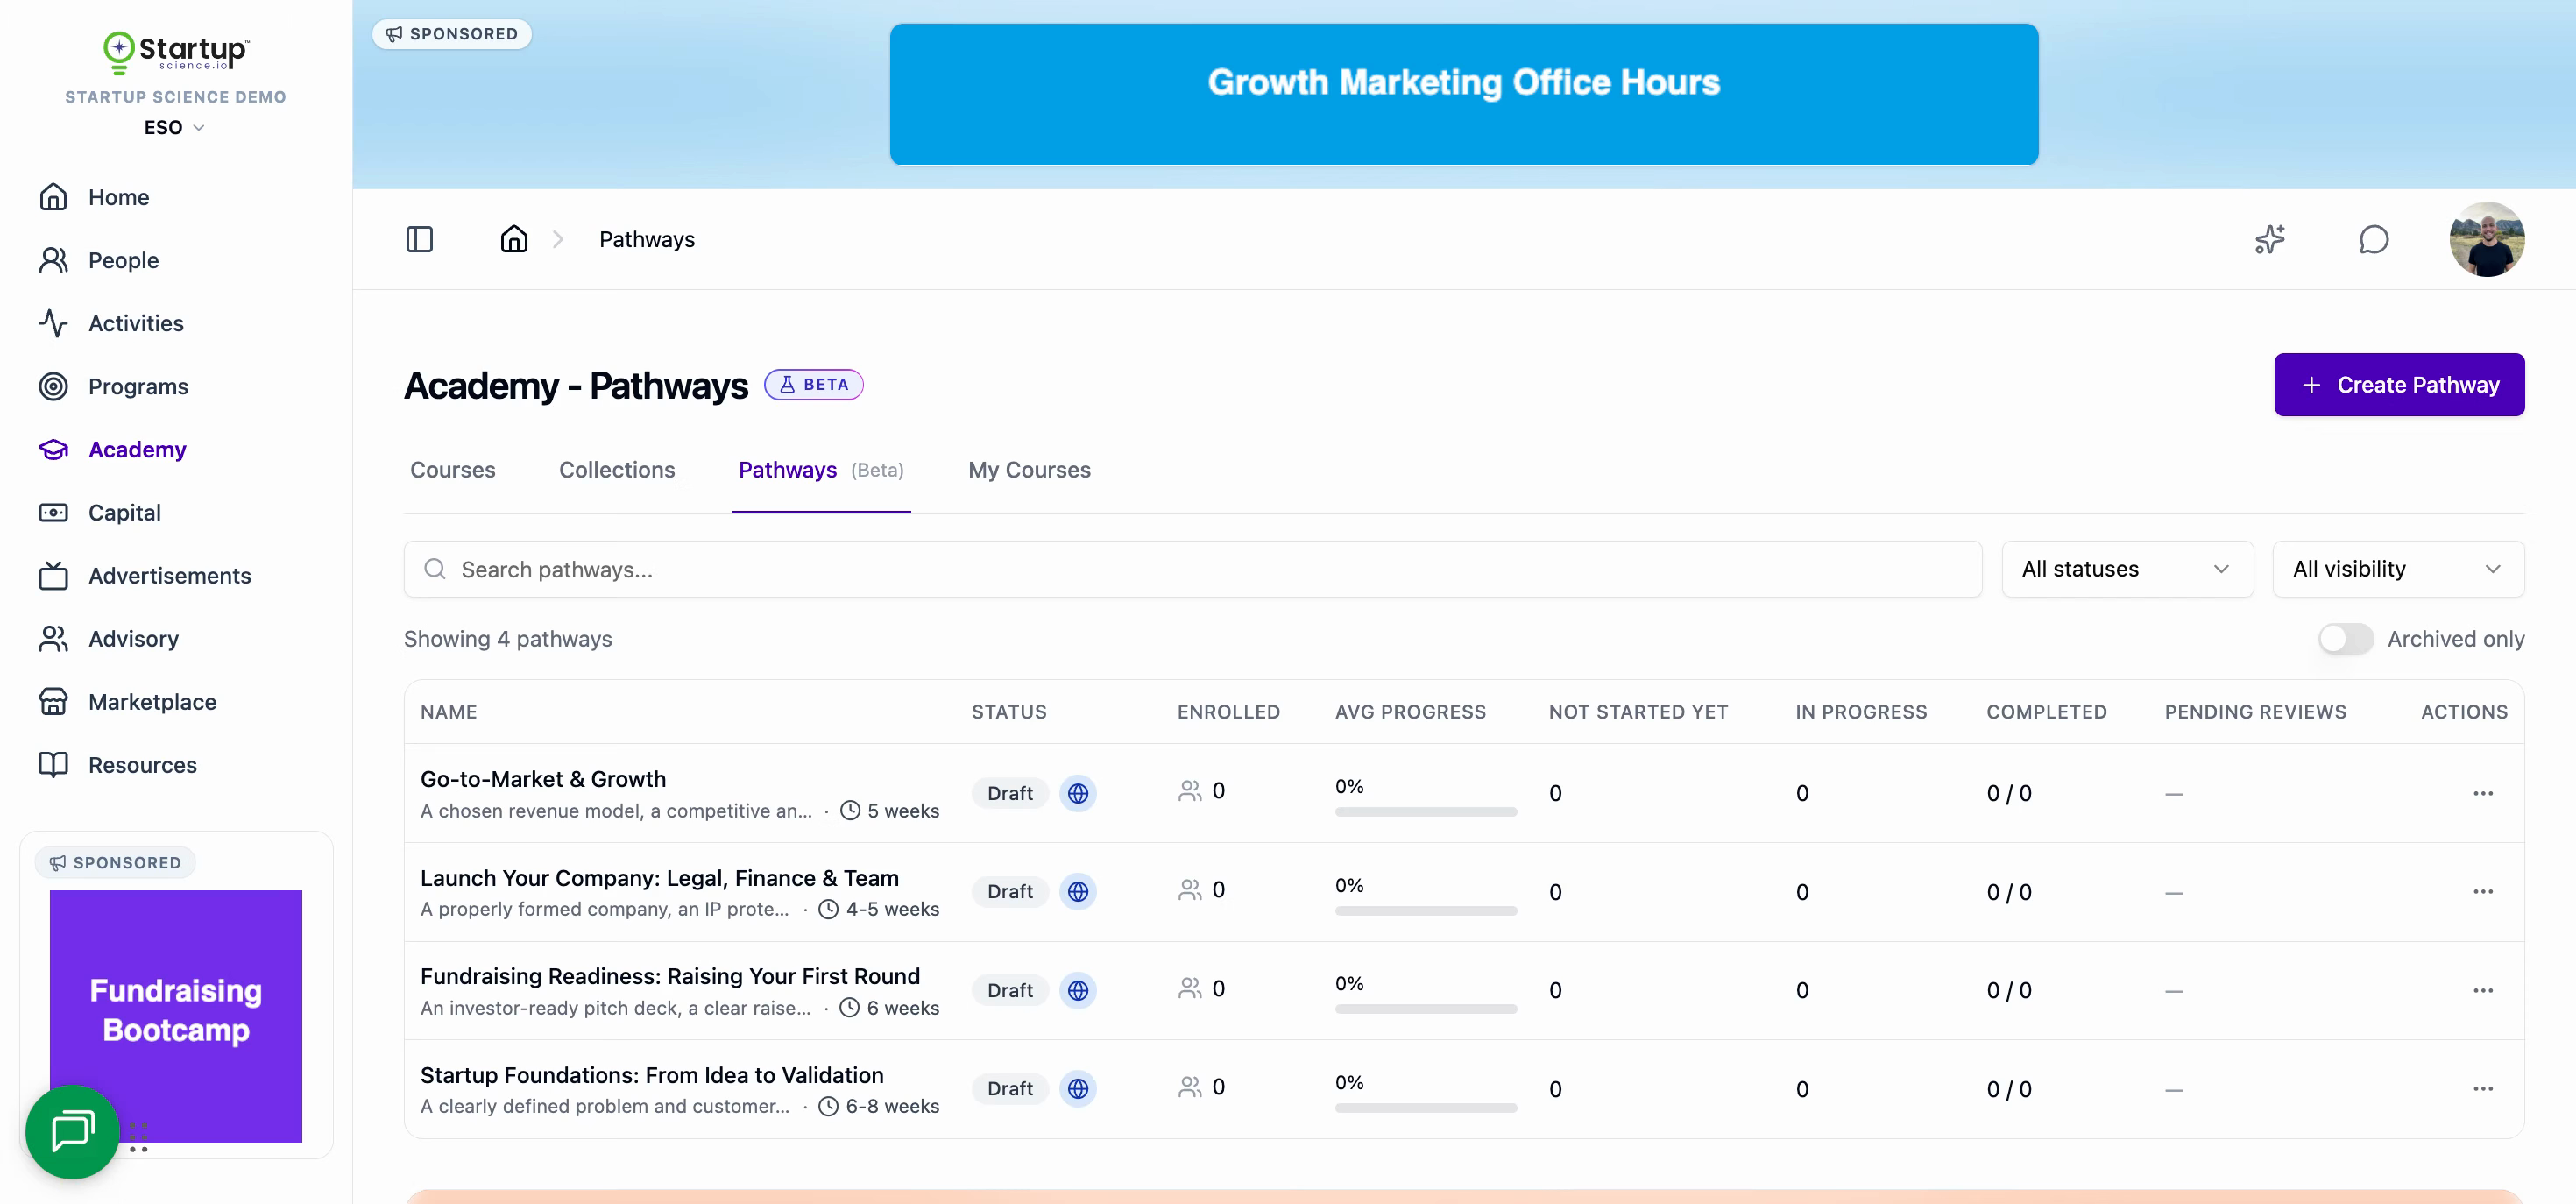Select the Pathways (Beta) tab
Image resolution: width=2576 pixels, height=1204 pixels.
pos(821,470)
